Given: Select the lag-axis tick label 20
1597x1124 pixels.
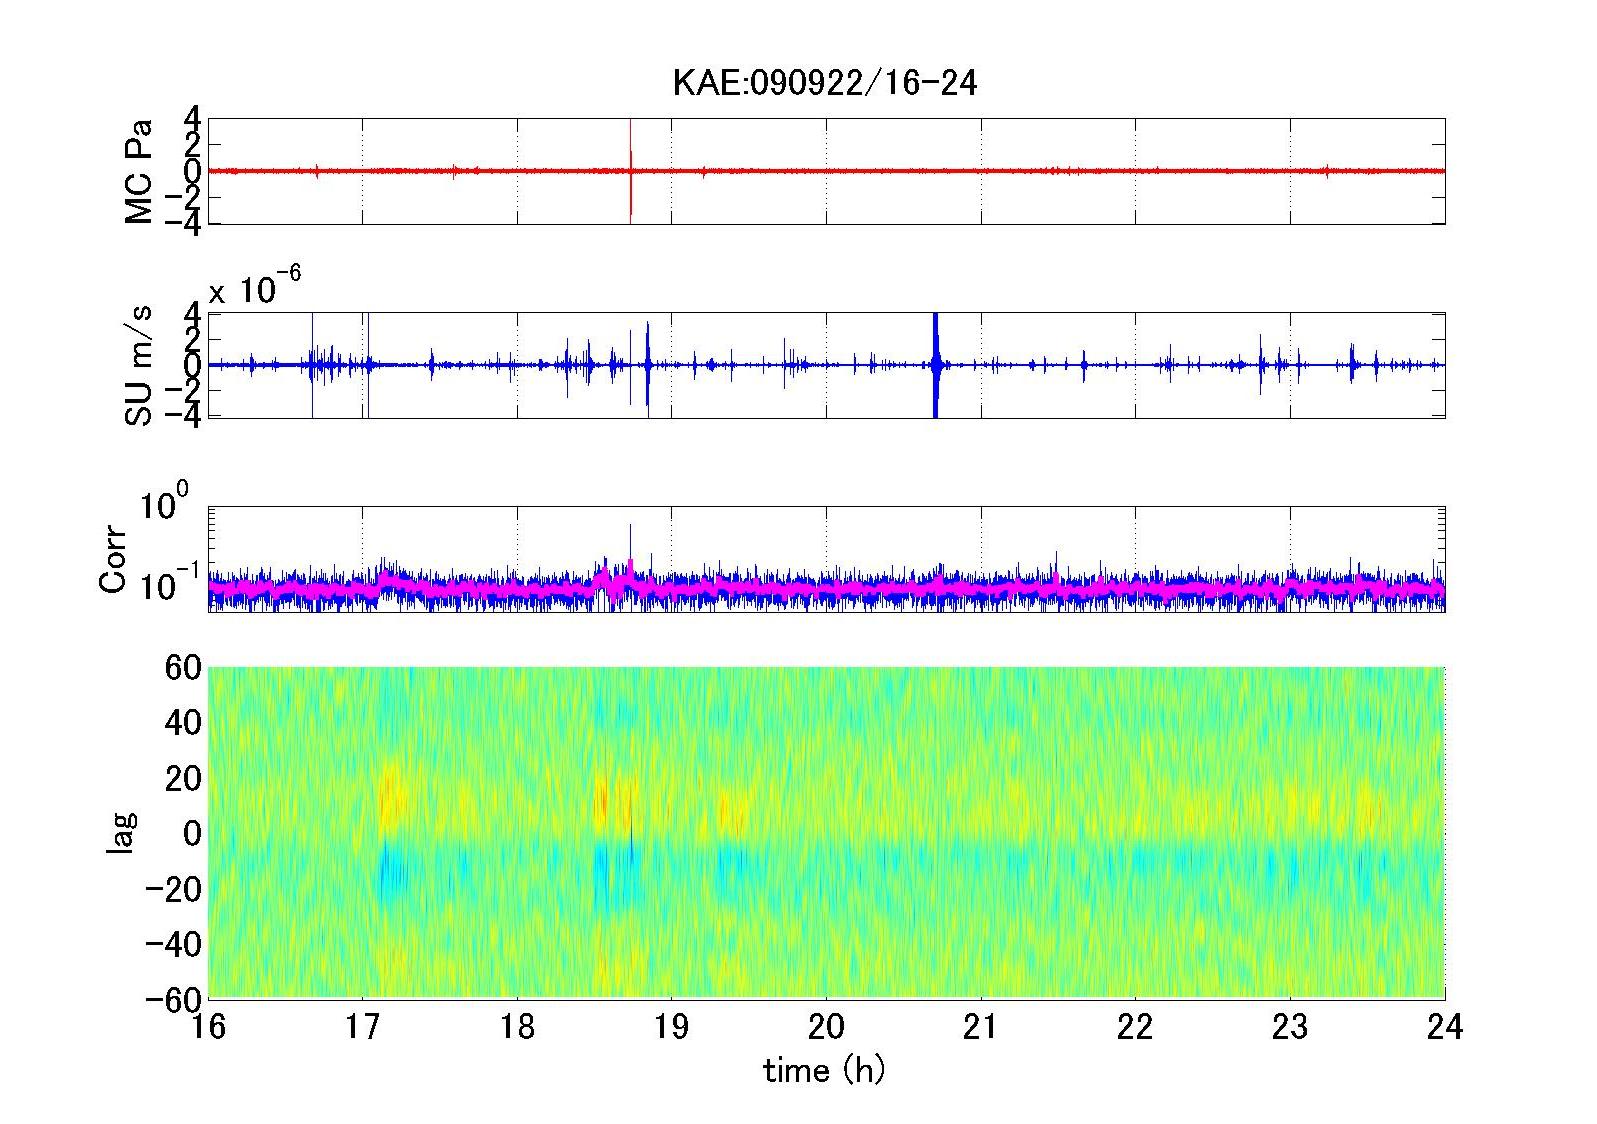Looking at the screenshot, I should pyautogui.click(x=182, y=777).
